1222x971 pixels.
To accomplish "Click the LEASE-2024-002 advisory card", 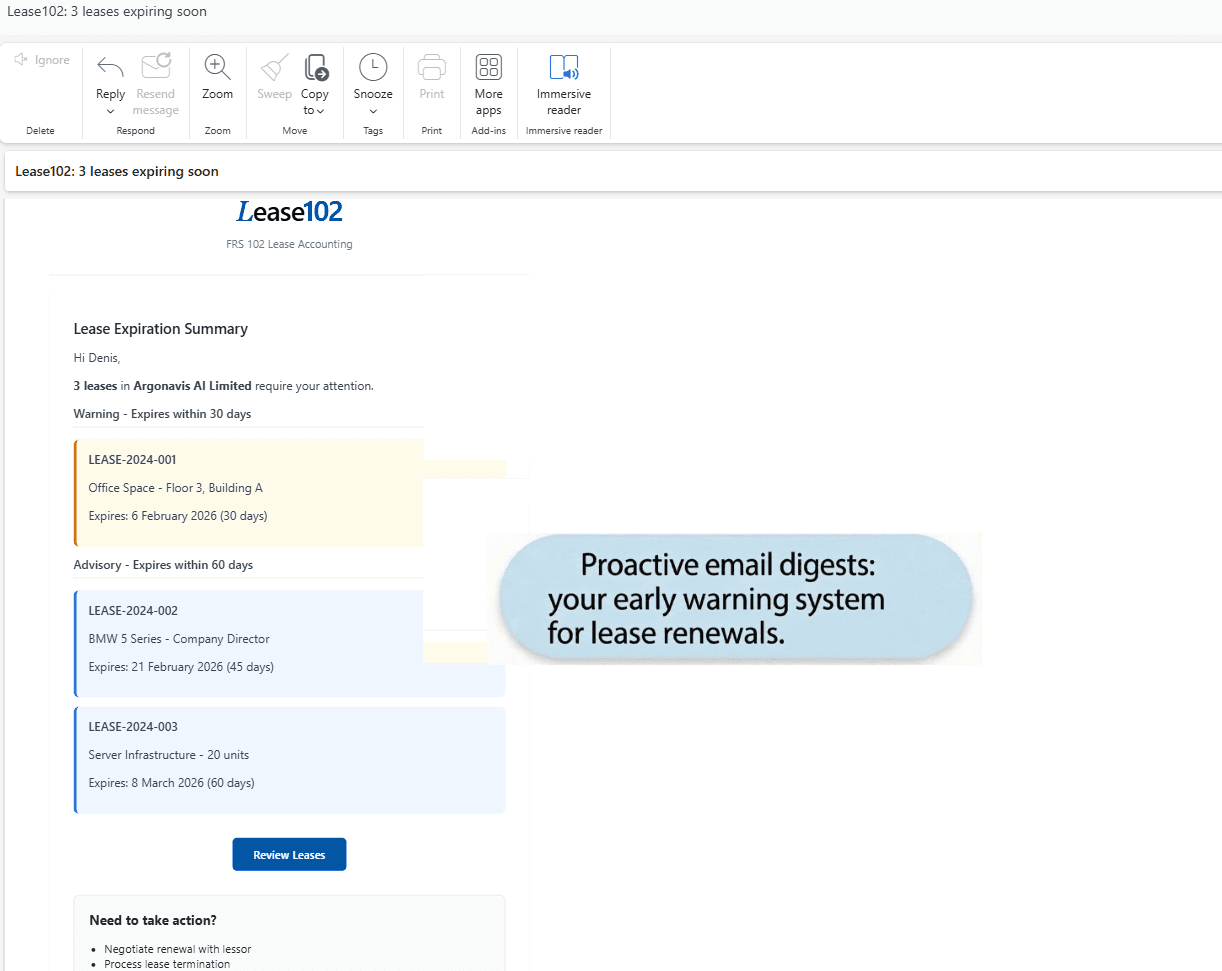I will [x=289, y=643].
